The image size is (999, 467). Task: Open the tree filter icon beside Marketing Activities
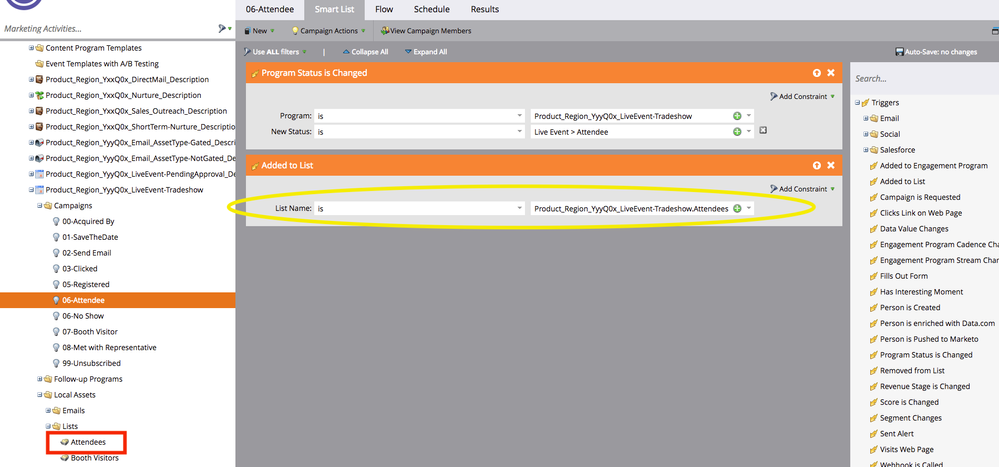(x=224, y=29)
